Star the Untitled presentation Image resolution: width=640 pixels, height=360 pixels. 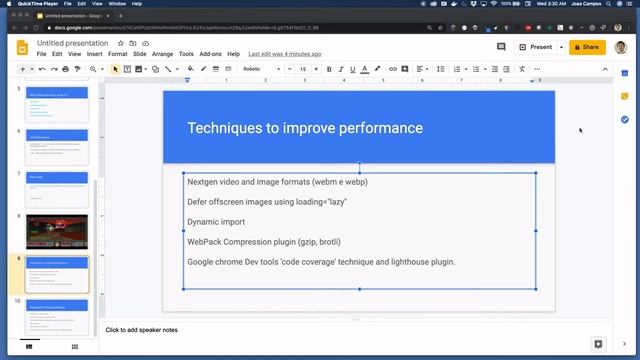[120, 43]
